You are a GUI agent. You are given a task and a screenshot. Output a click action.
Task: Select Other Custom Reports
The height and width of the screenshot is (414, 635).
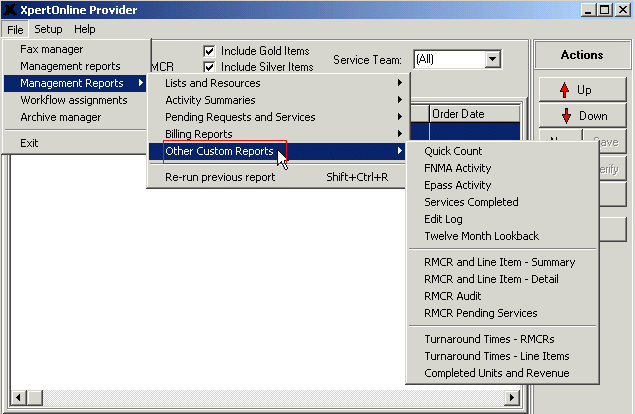pos(277,151)
